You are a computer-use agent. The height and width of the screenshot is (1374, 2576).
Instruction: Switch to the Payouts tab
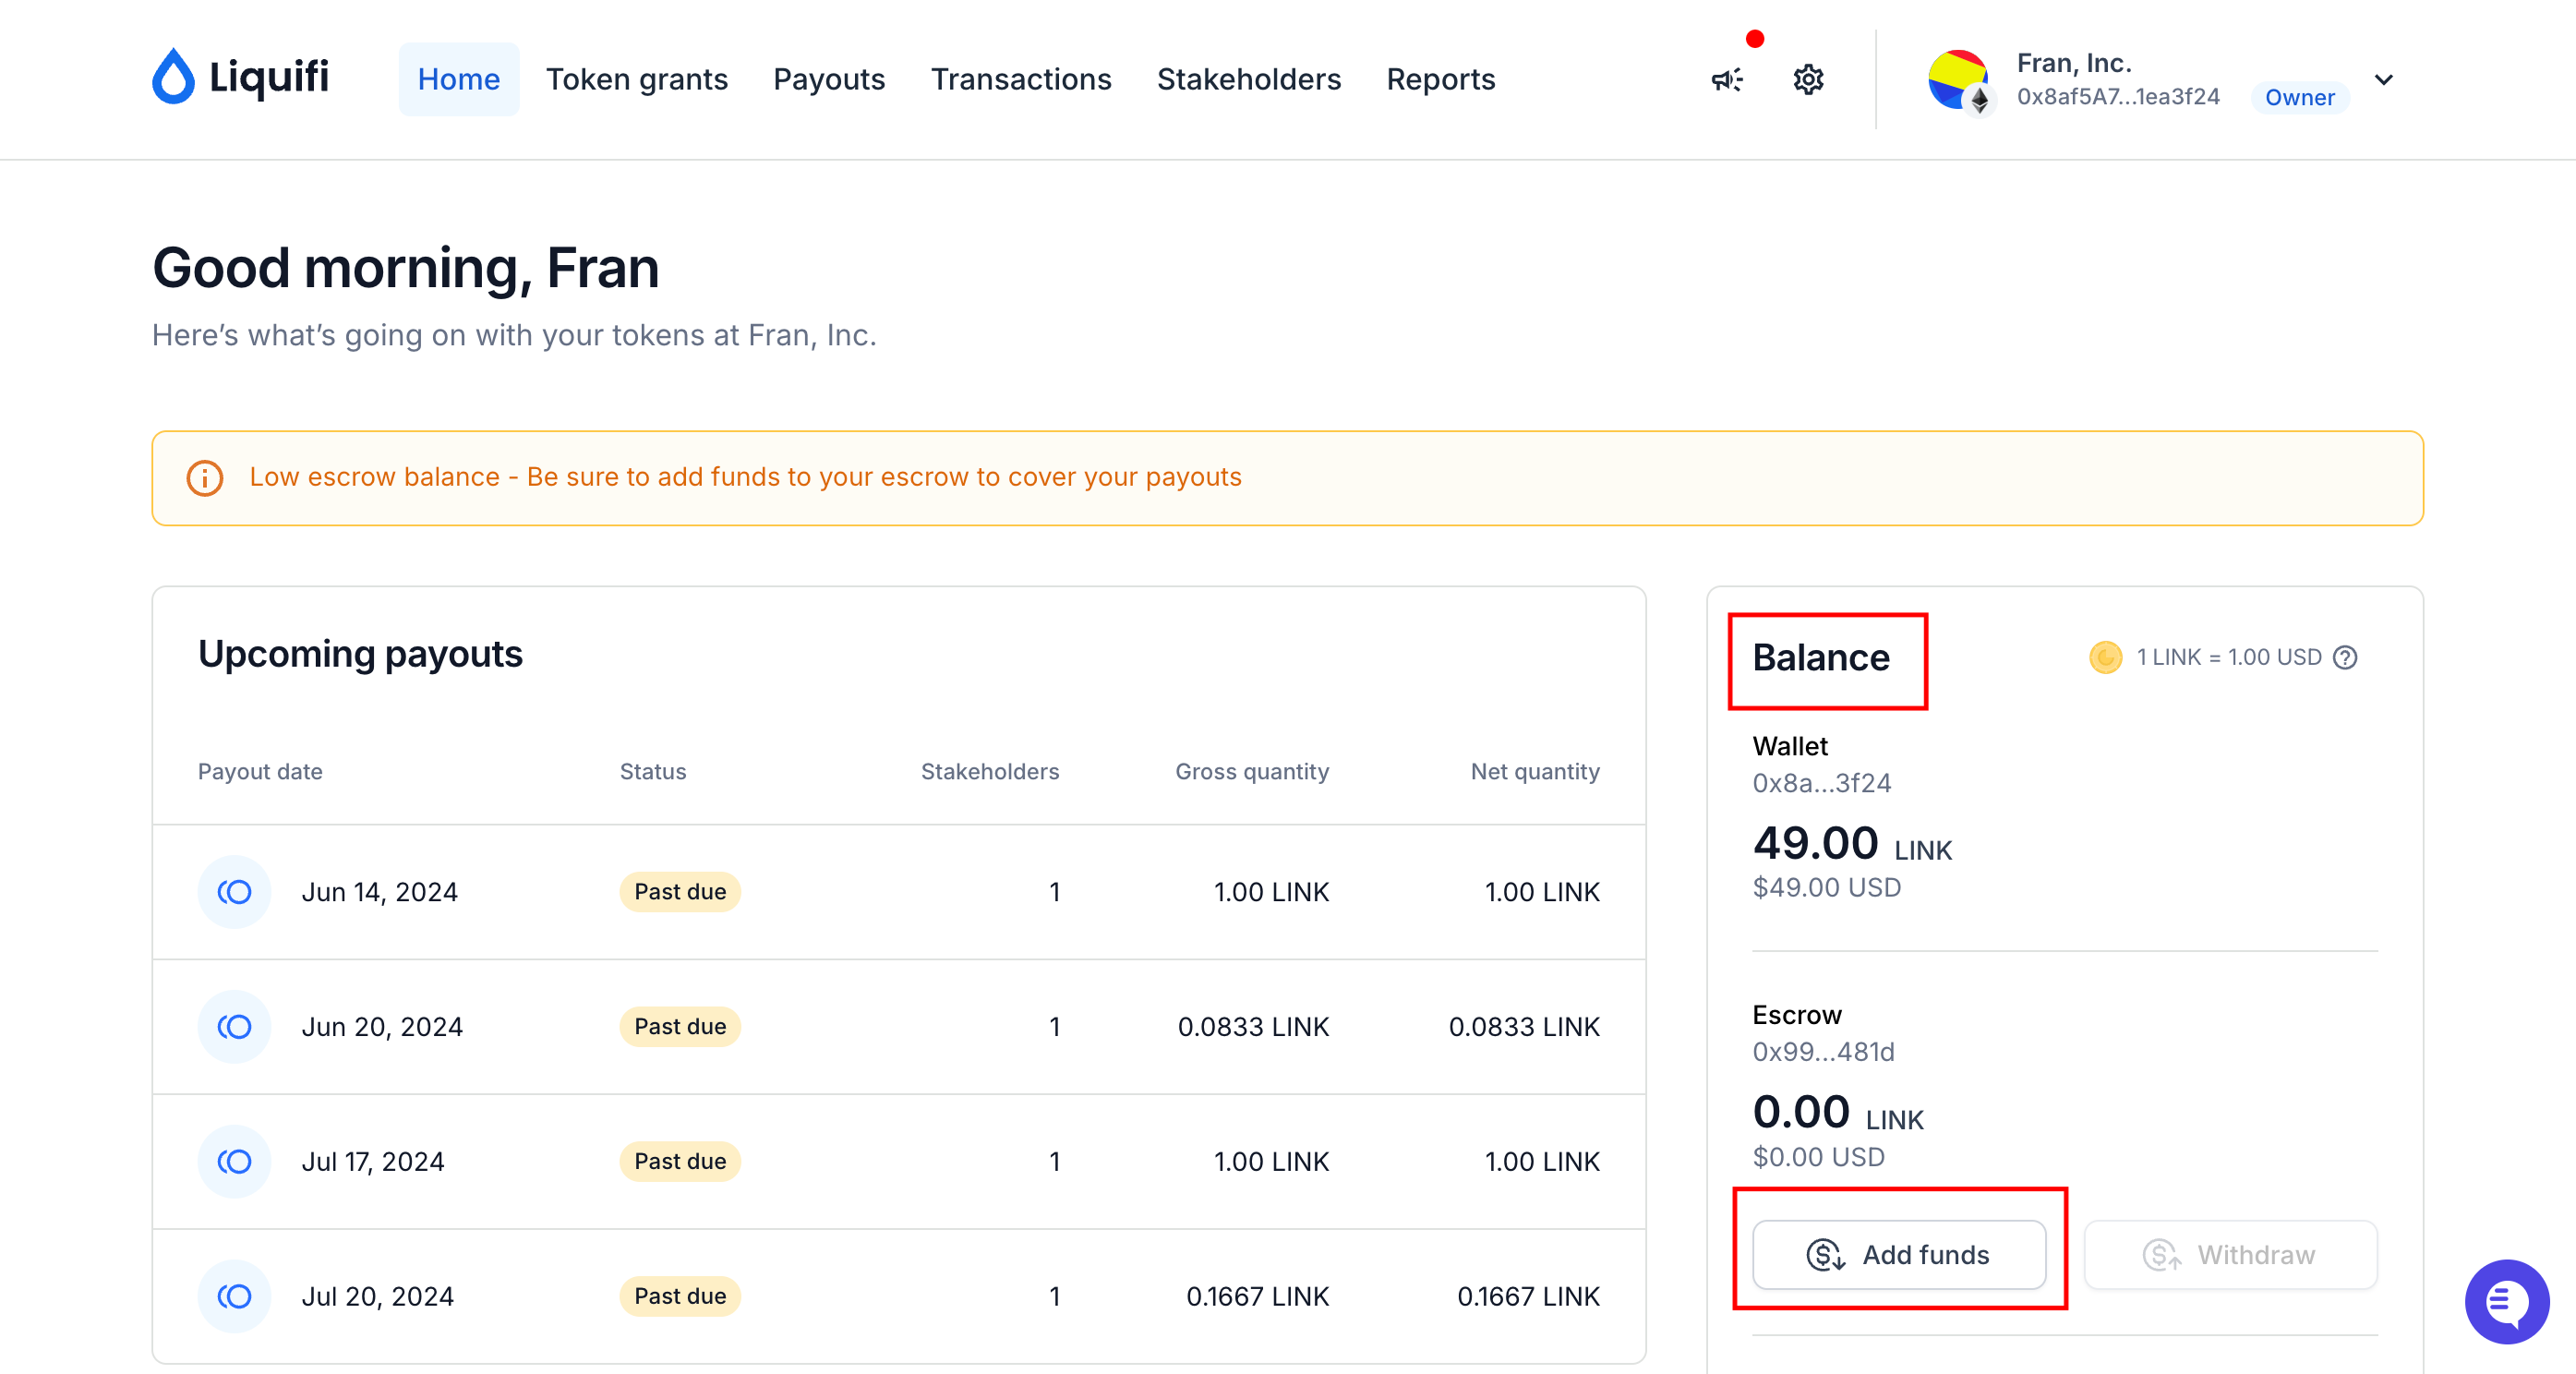[x=829, y=79]
